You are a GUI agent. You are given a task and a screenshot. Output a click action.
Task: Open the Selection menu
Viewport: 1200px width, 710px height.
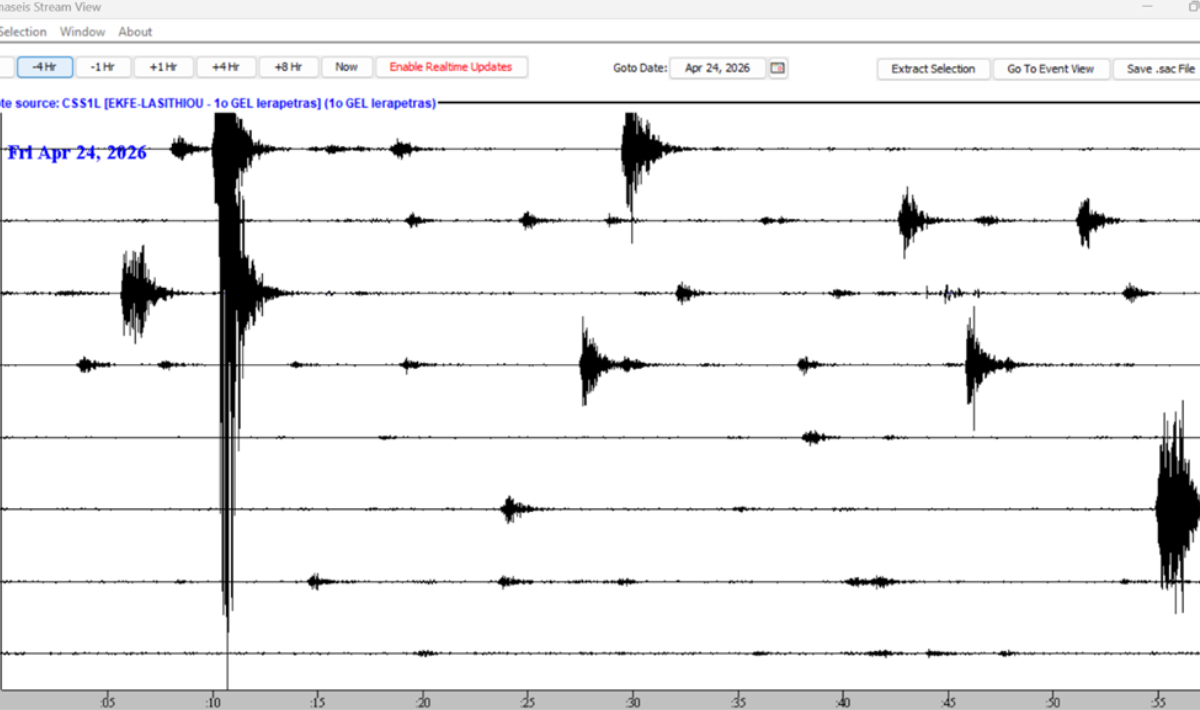22,32
